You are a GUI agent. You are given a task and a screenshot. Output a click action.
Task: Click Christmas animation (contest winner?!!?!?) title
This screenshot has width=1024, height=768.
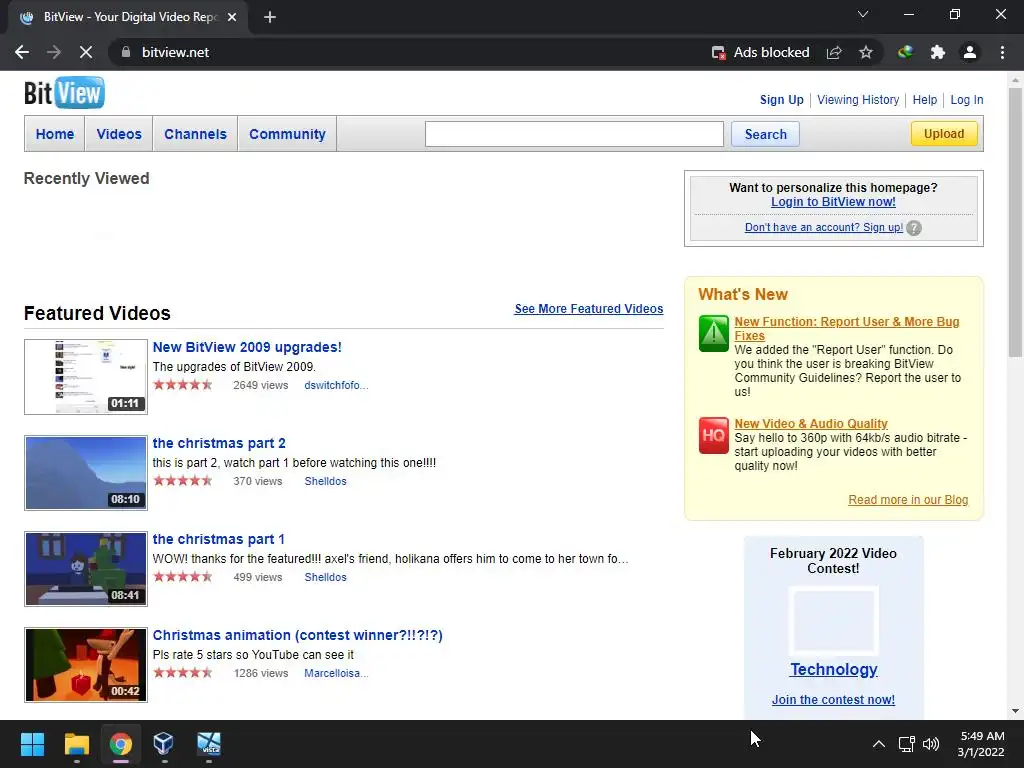297,635
